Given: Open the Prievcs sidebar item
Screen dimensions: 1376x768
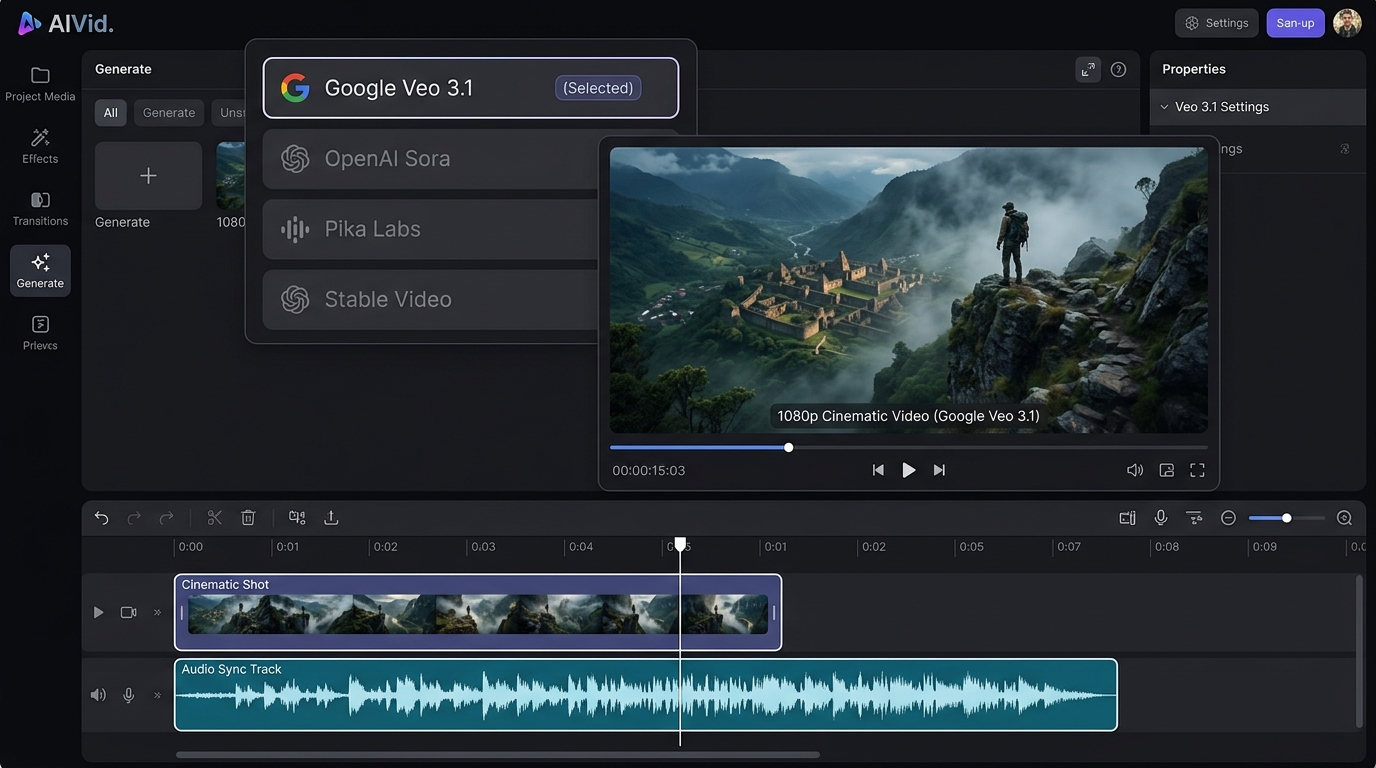Looking at the screenshot, I should click(40, 333).
